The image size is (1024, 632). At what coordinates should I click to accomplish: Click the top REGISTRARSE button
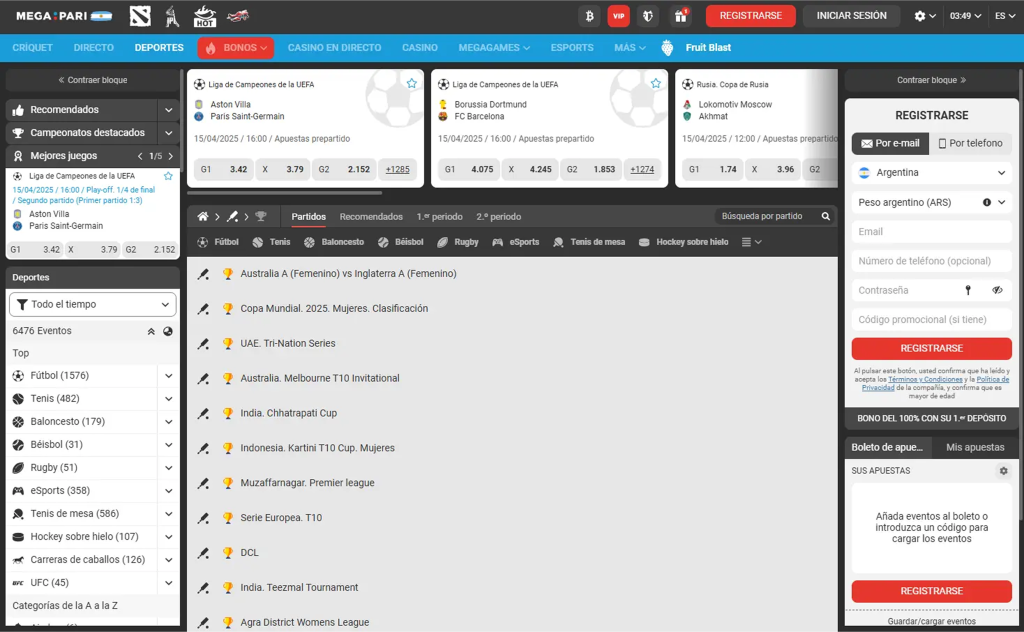click(750, 16)
